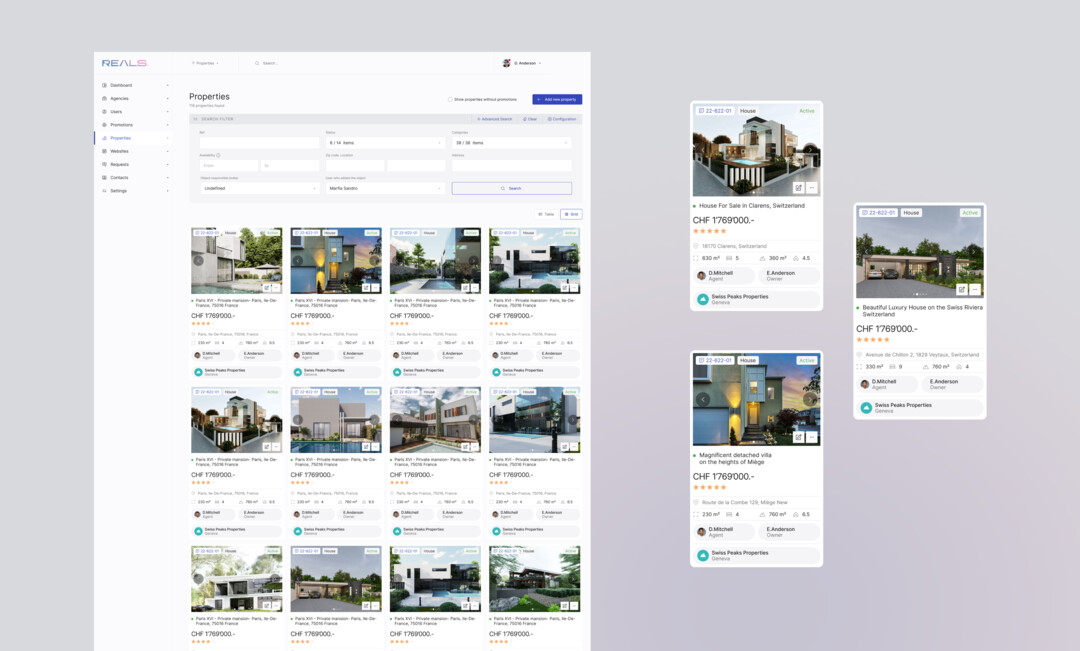Enable Show properties without promotions checkbox
Image resolution: width=1080 pixels, height=651 pixels.
(x=450, y=99)
